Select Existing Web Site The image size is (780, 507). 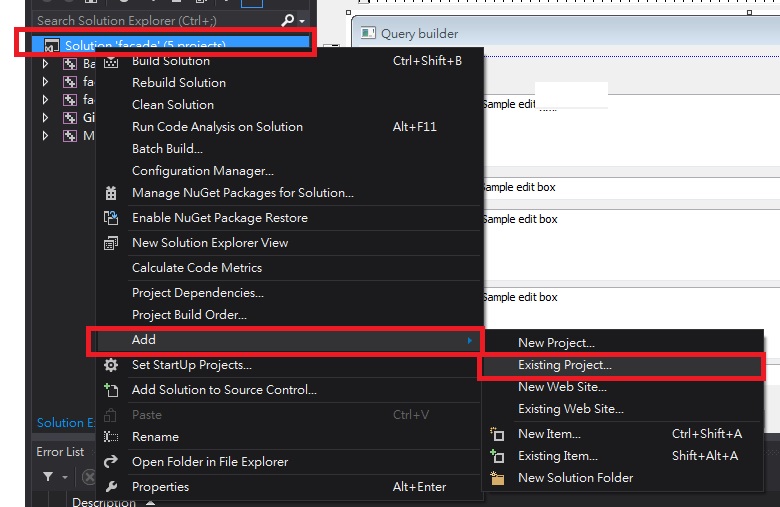coord(623,408)
